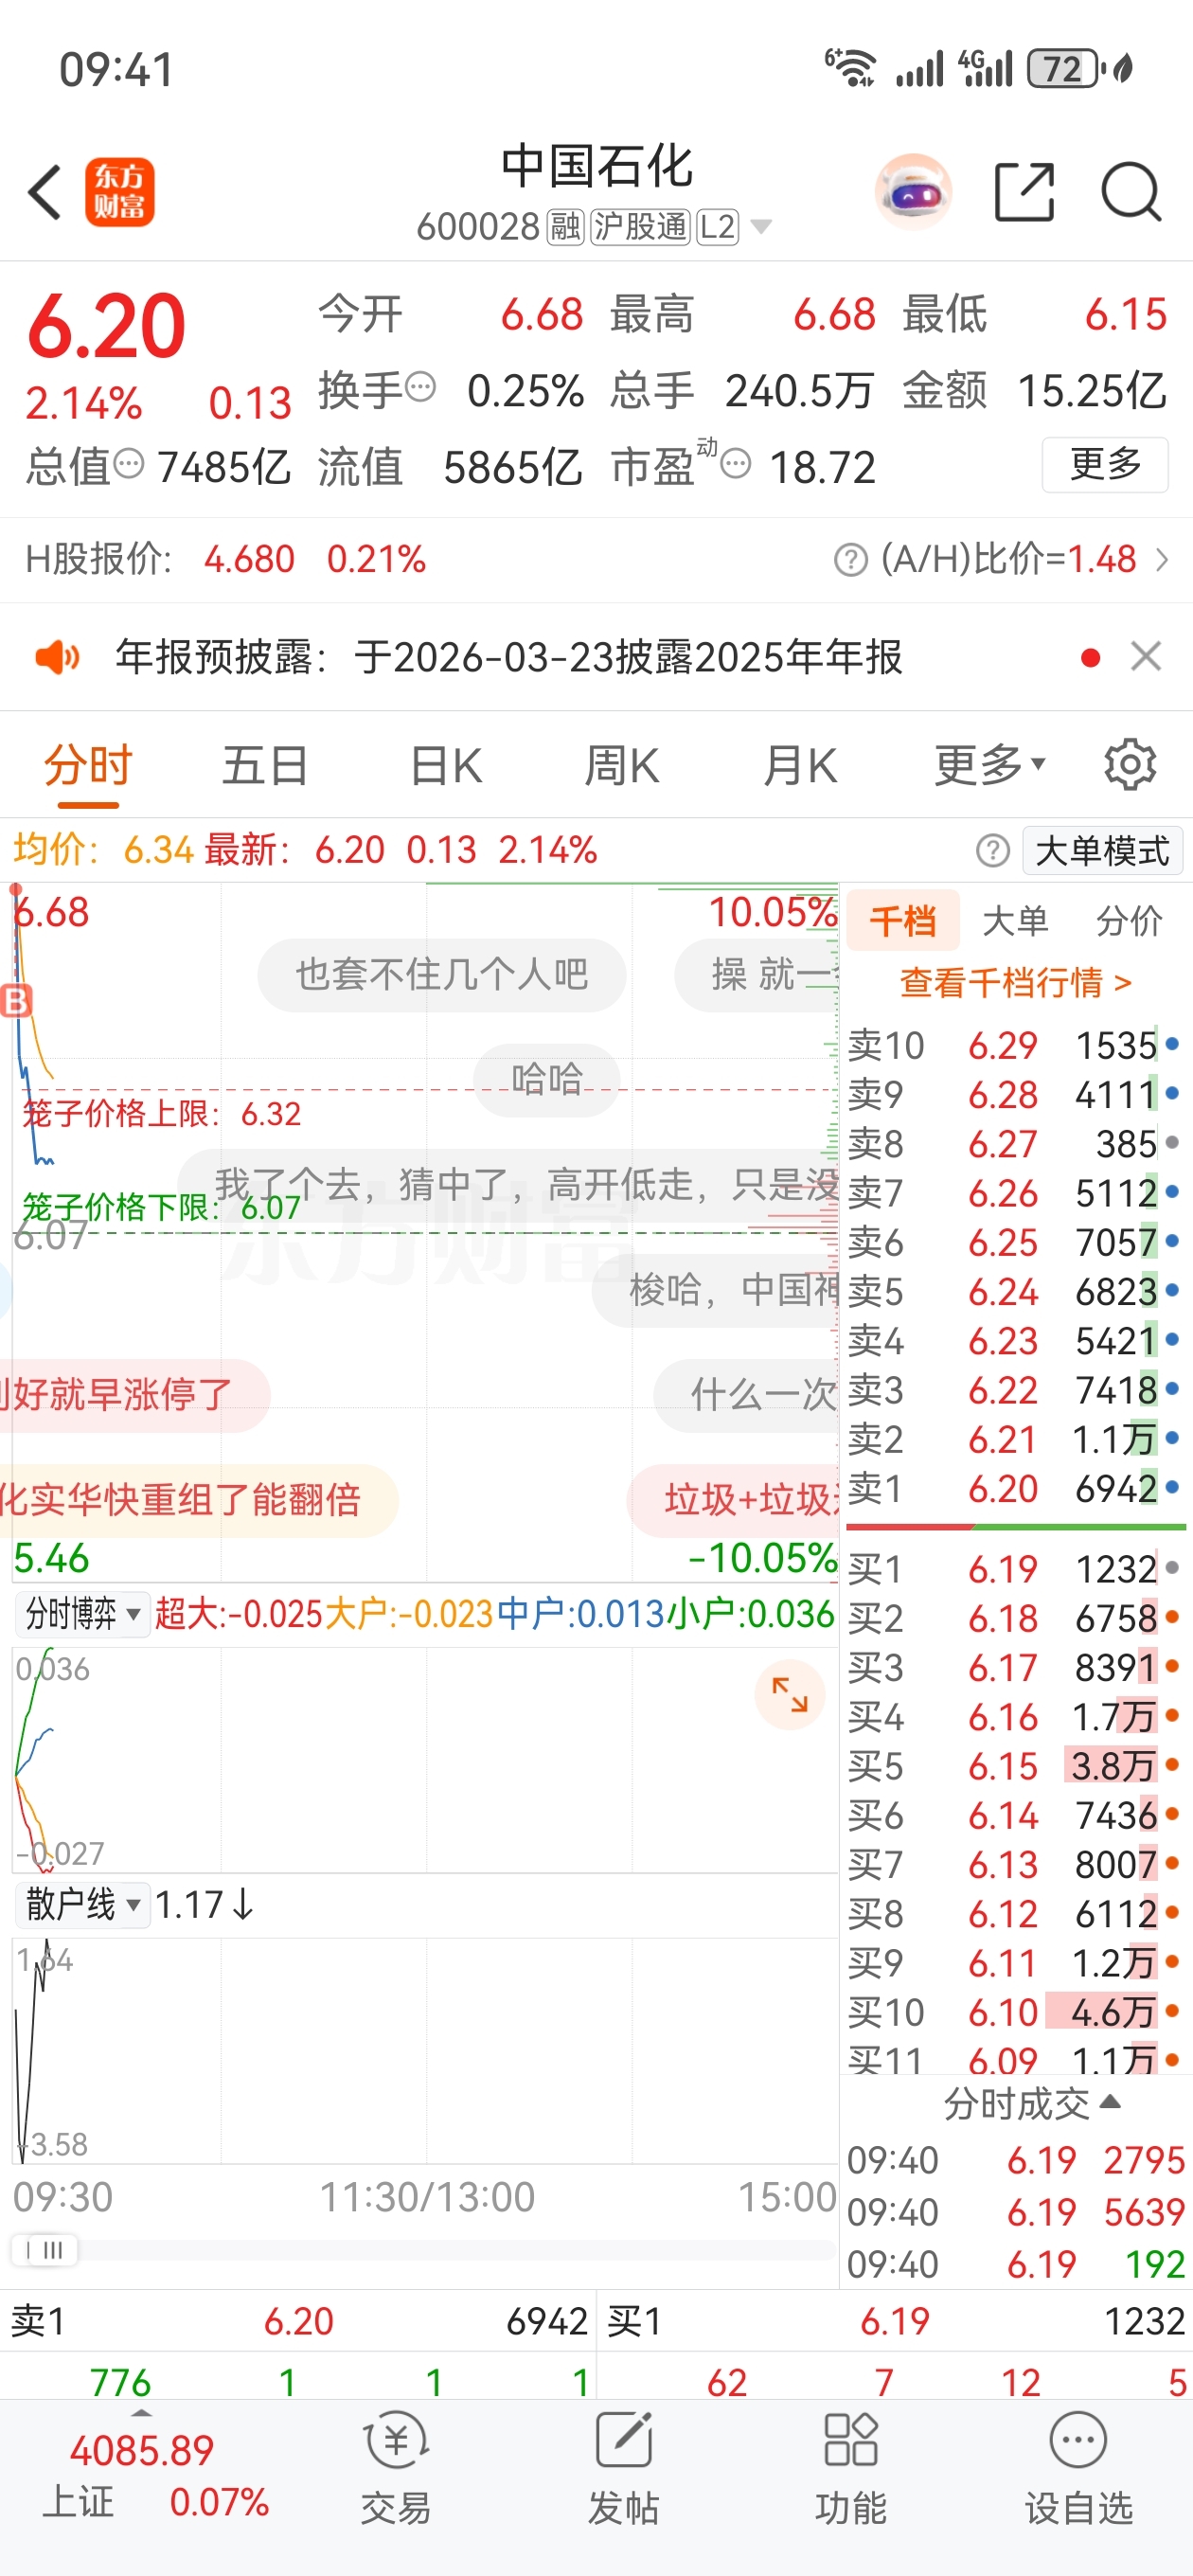
Task: Open the 交易 trade icon
Action: [x=396, y=2466]
